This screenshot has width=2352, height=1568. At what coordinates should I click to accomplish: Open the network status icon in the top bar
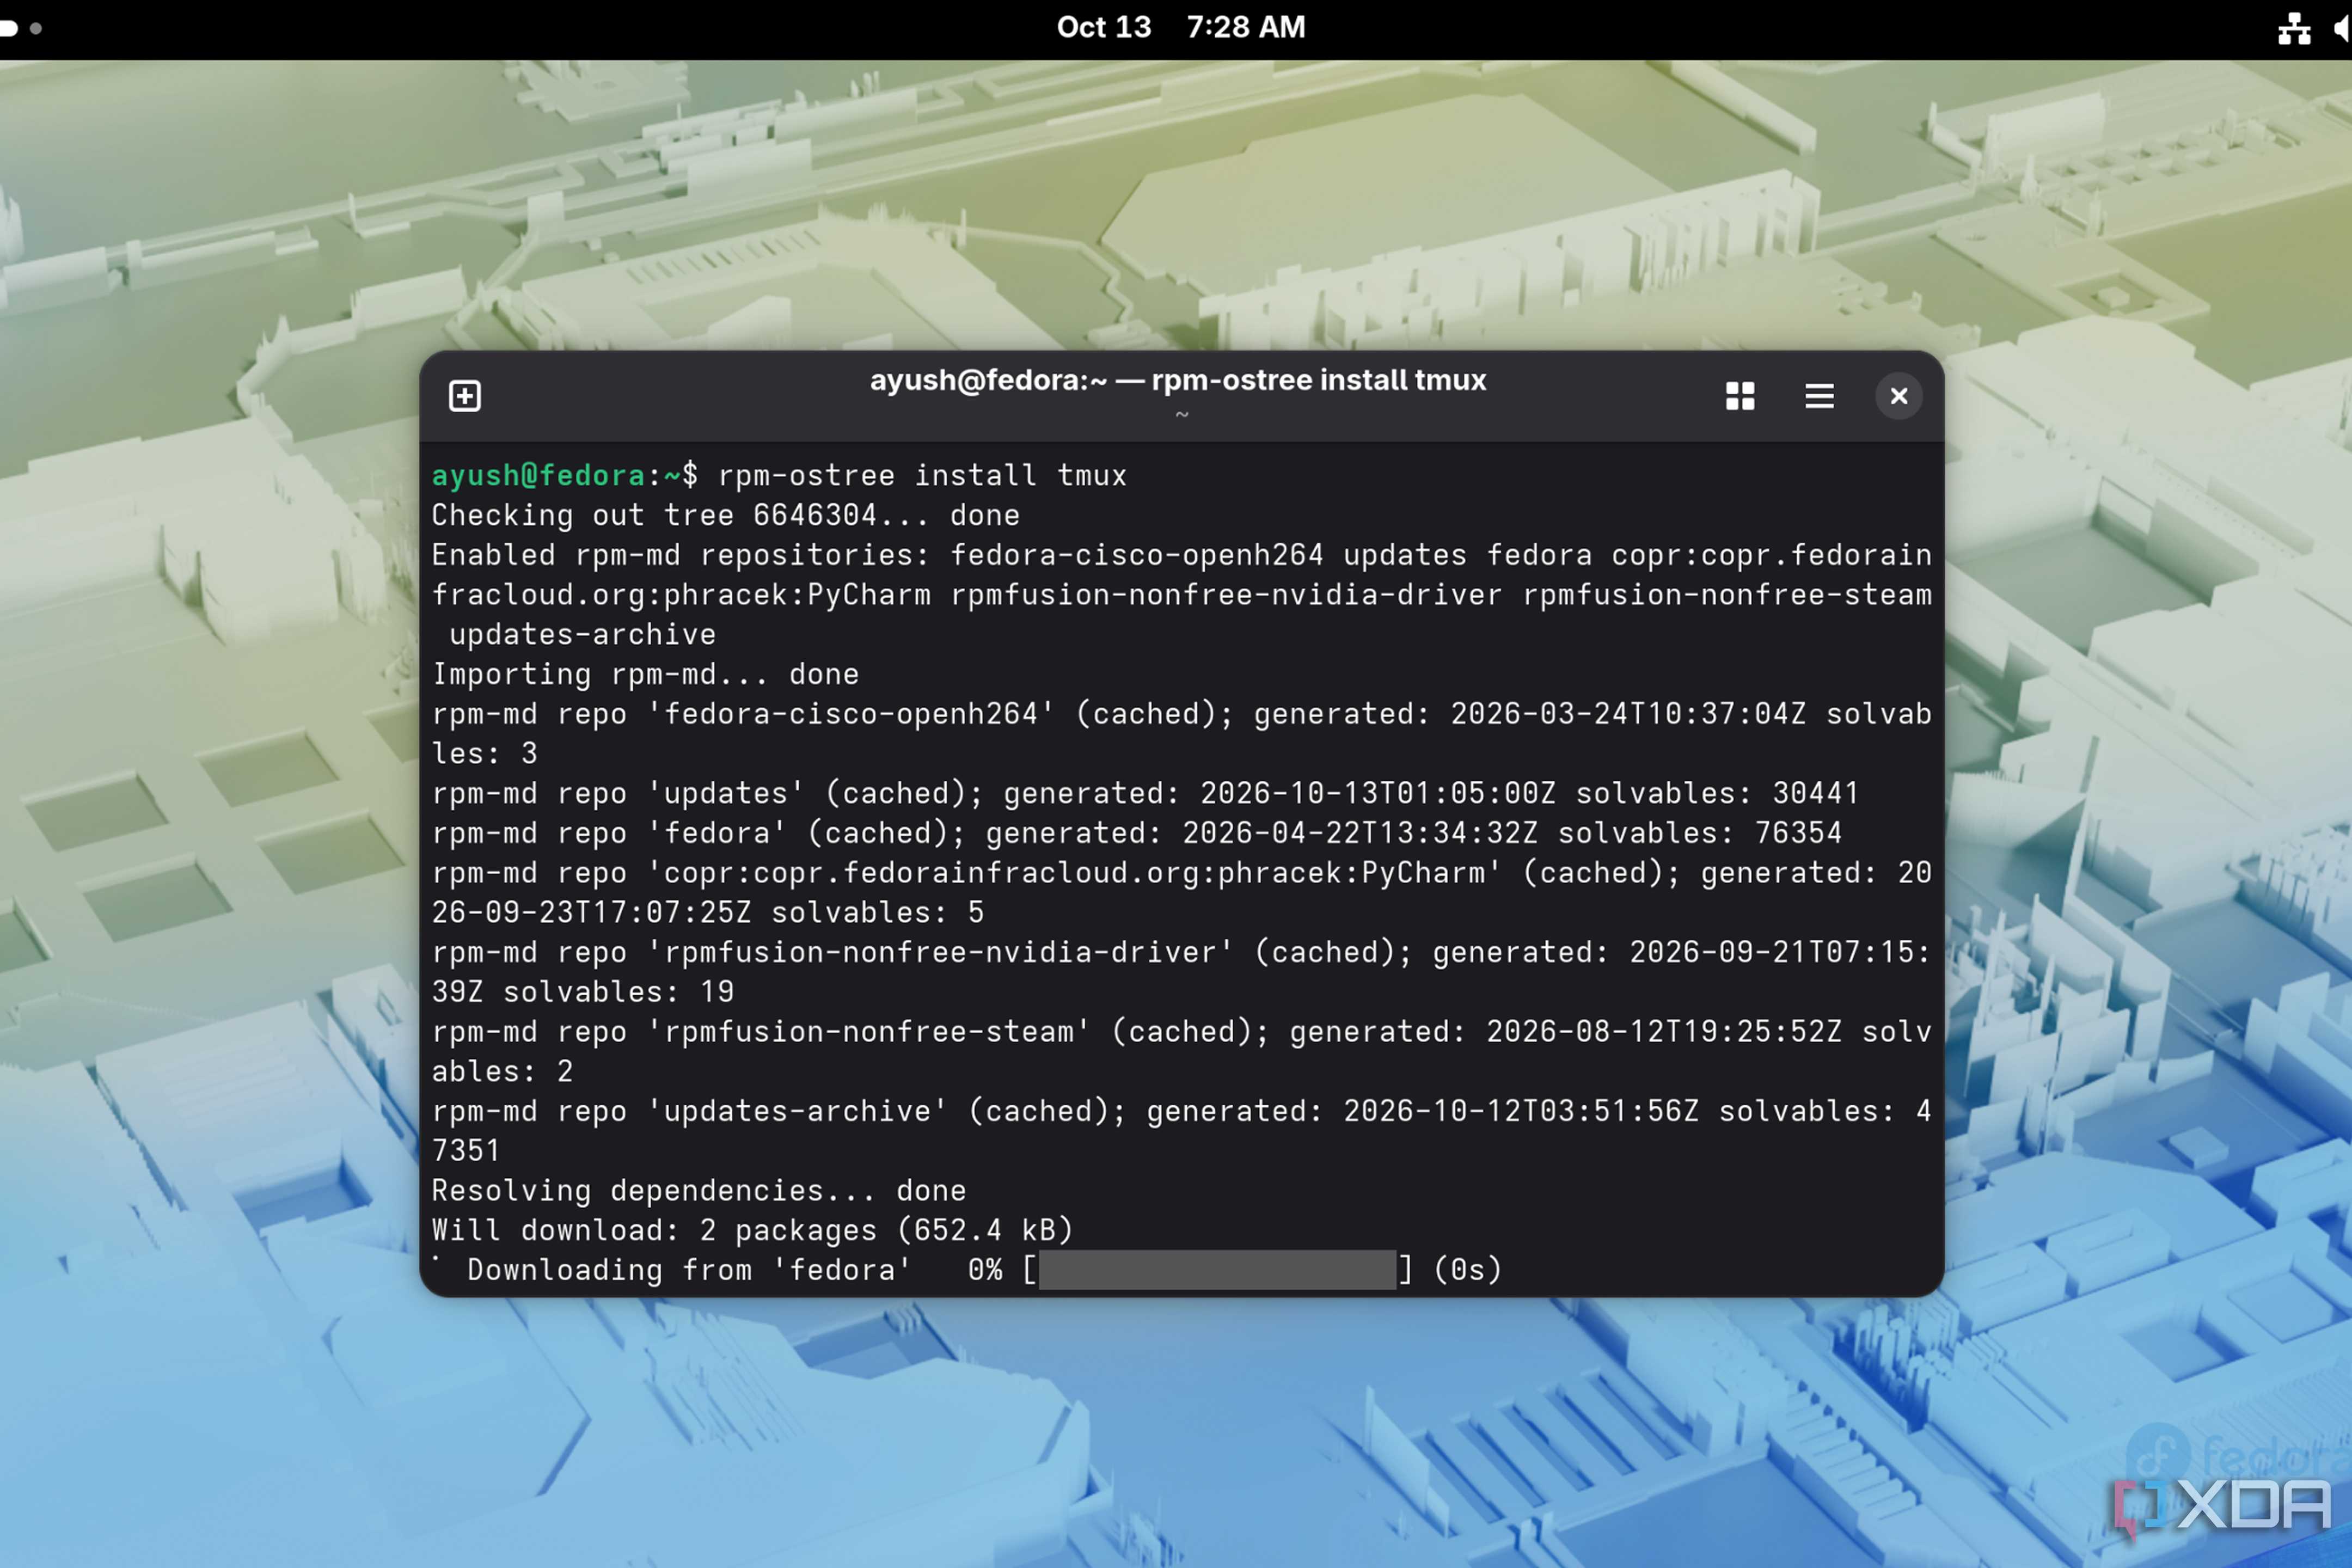(2294, 28)
